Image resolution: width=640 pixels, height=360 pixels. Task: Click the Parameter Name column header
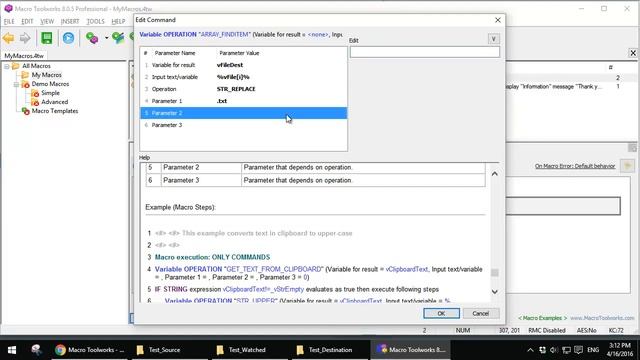(x=175, y=53)
